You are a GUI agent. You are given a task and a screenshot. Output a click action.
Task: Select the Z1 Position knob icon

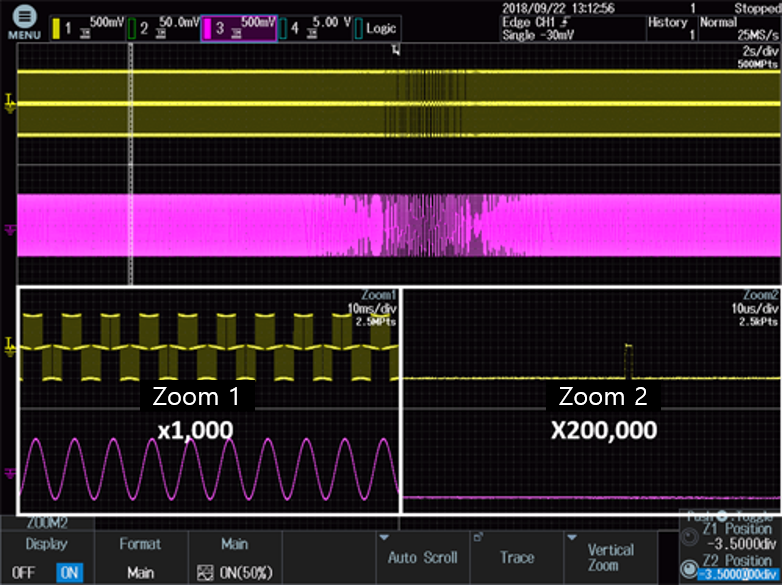(x=690, y=537)
